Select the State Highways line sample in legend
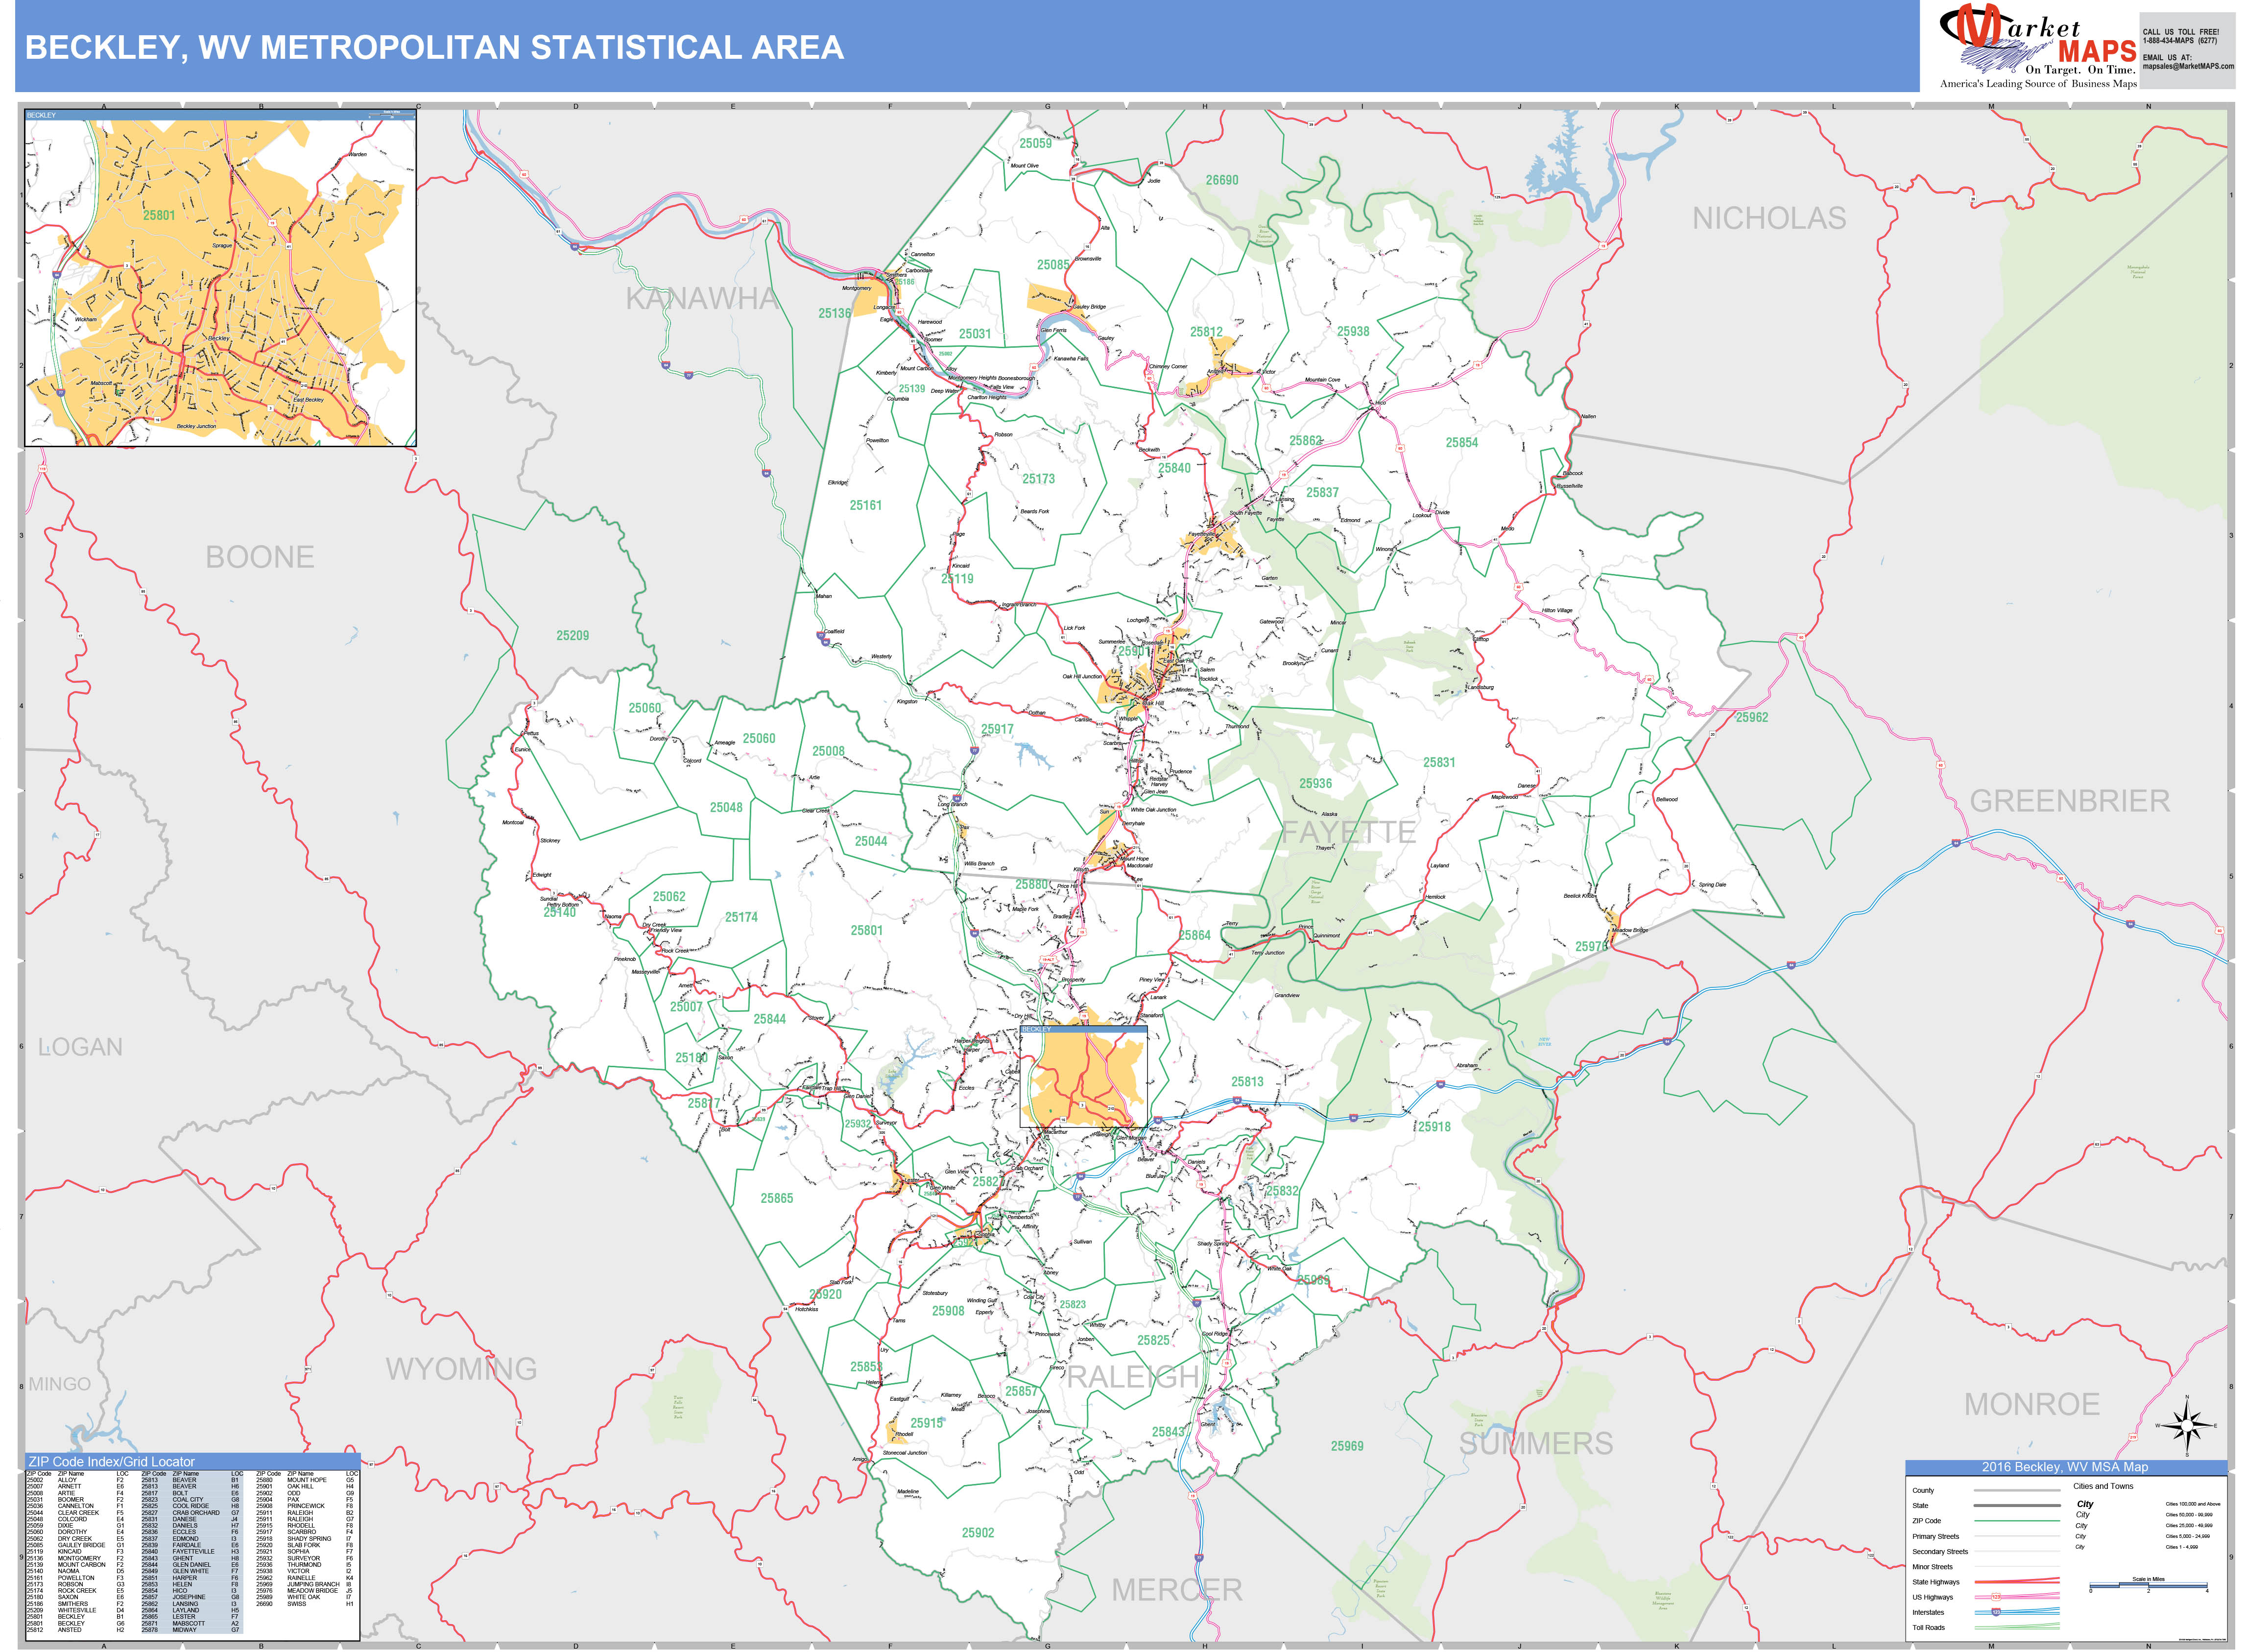2246x1652 pixels. pyautogui.click(x=2016, y=1583)
